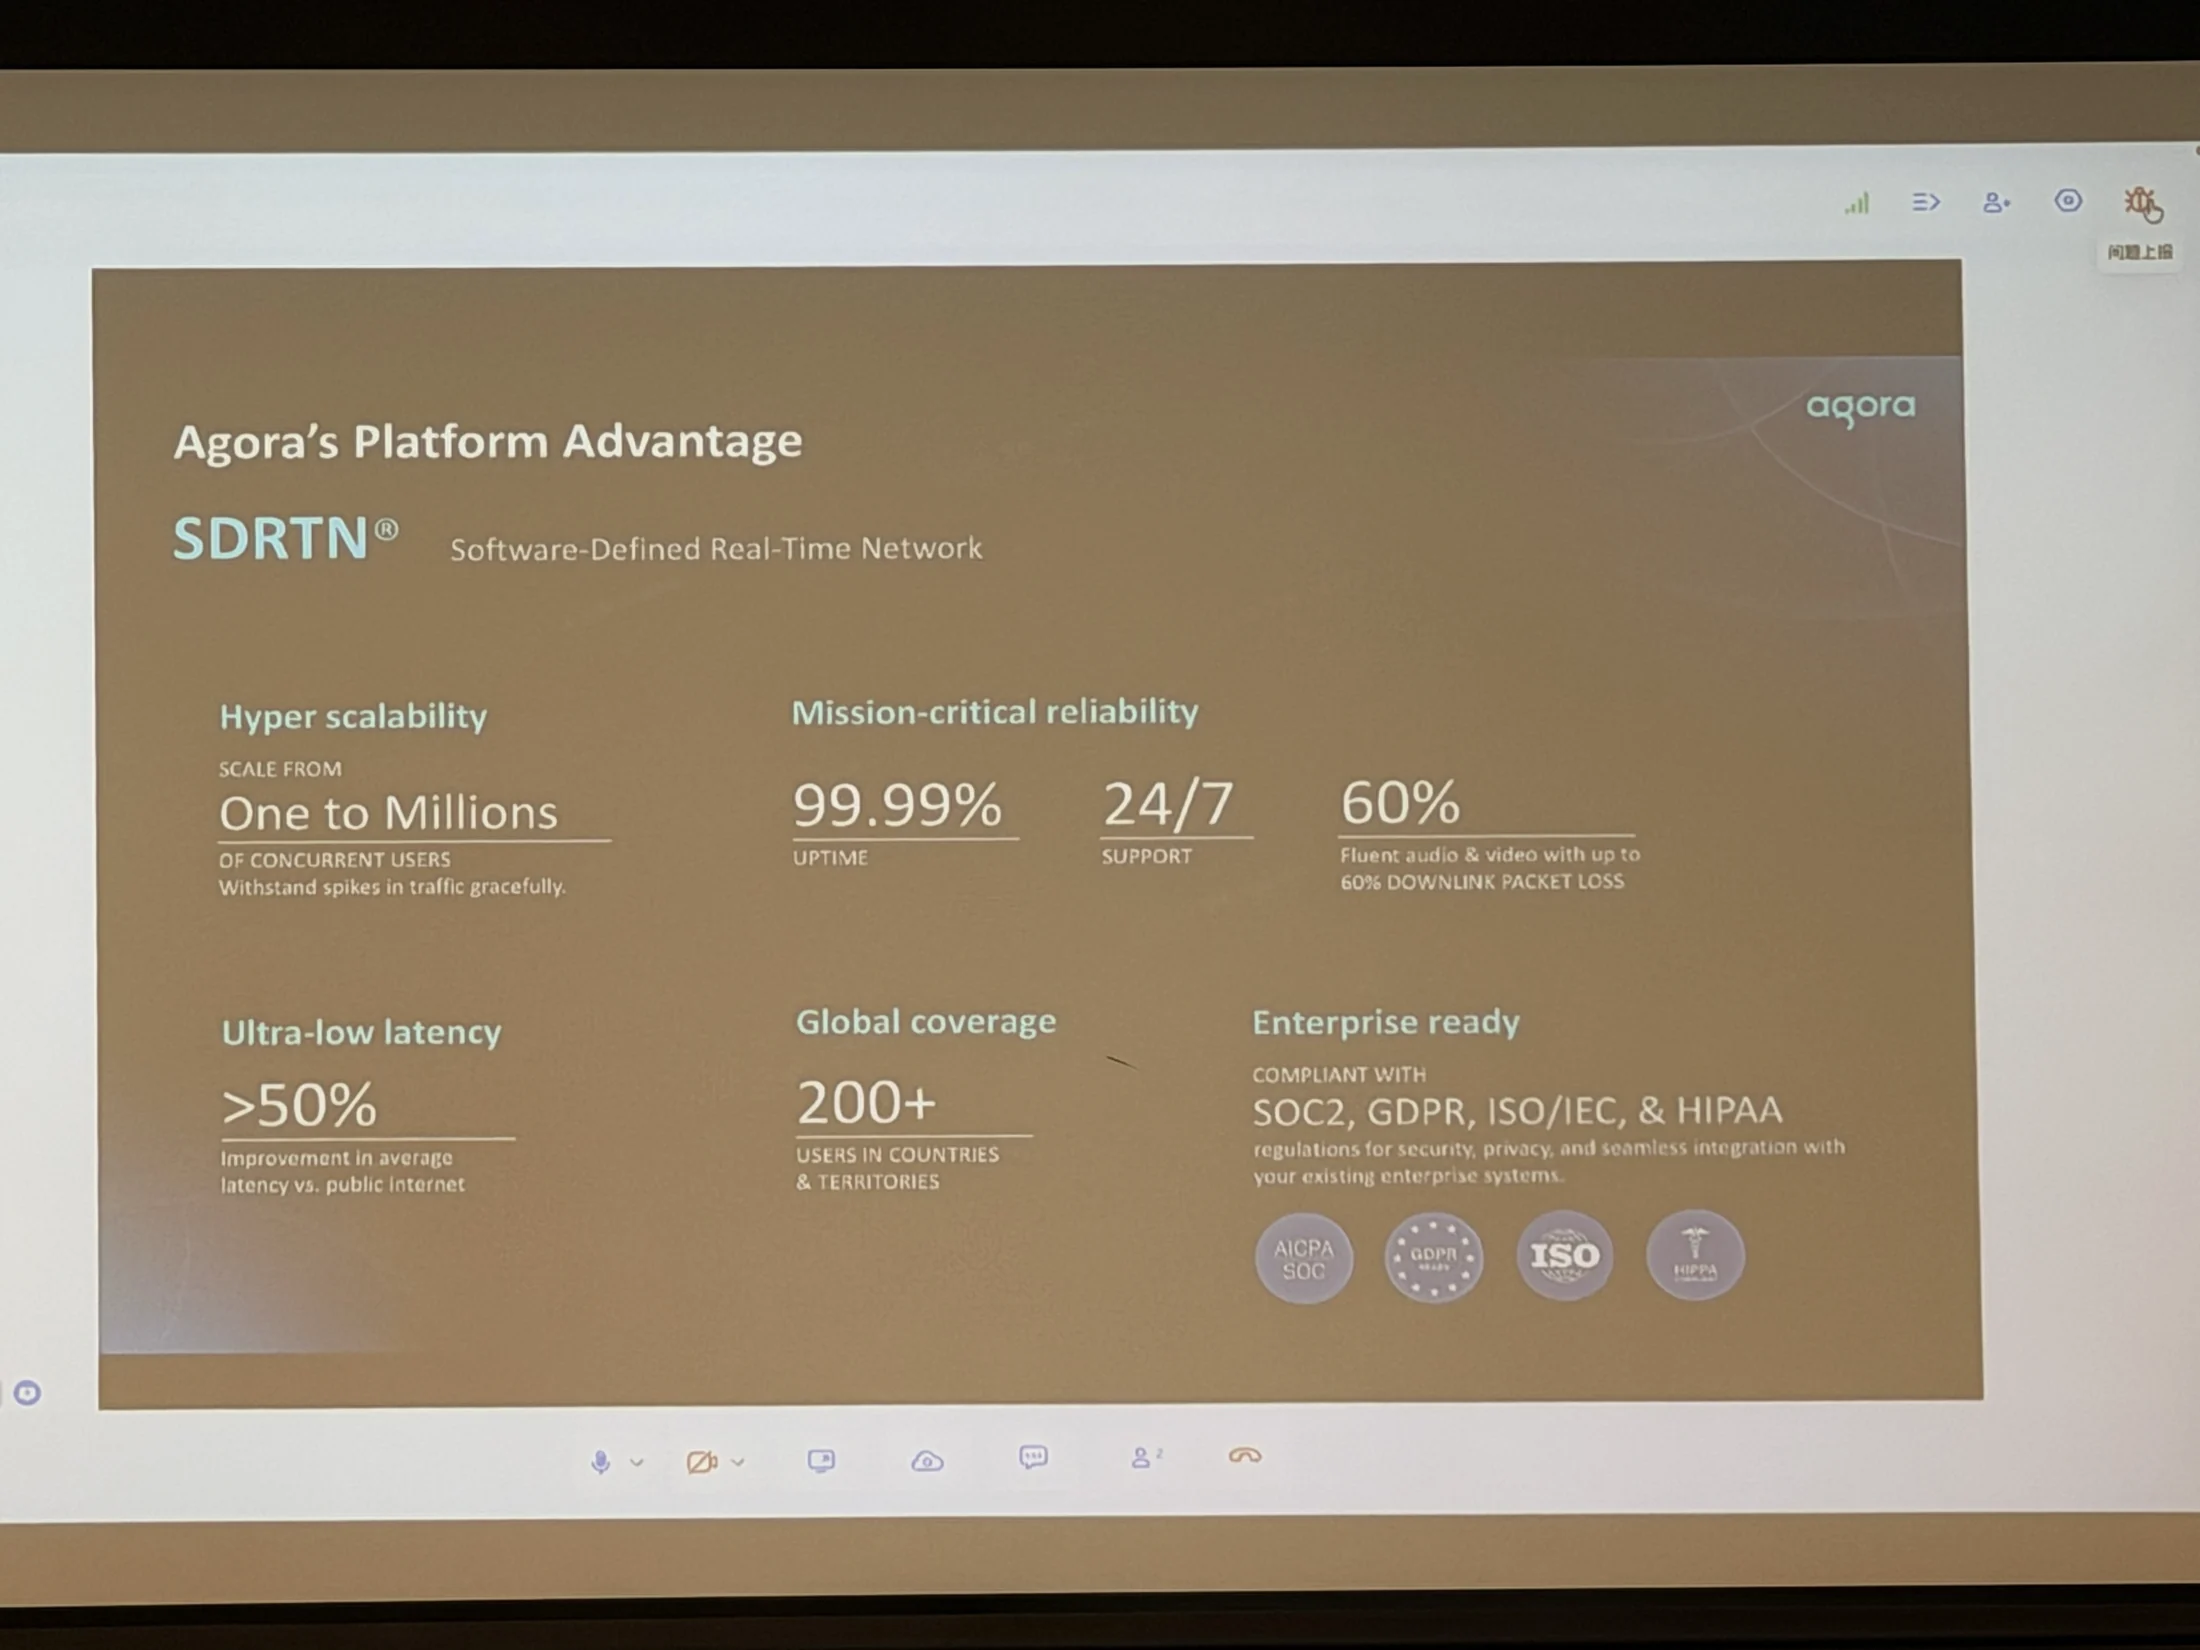Click the '200+' global coverage figure
Viewport: 2200px width, 1650px height.
[866, 1102]
